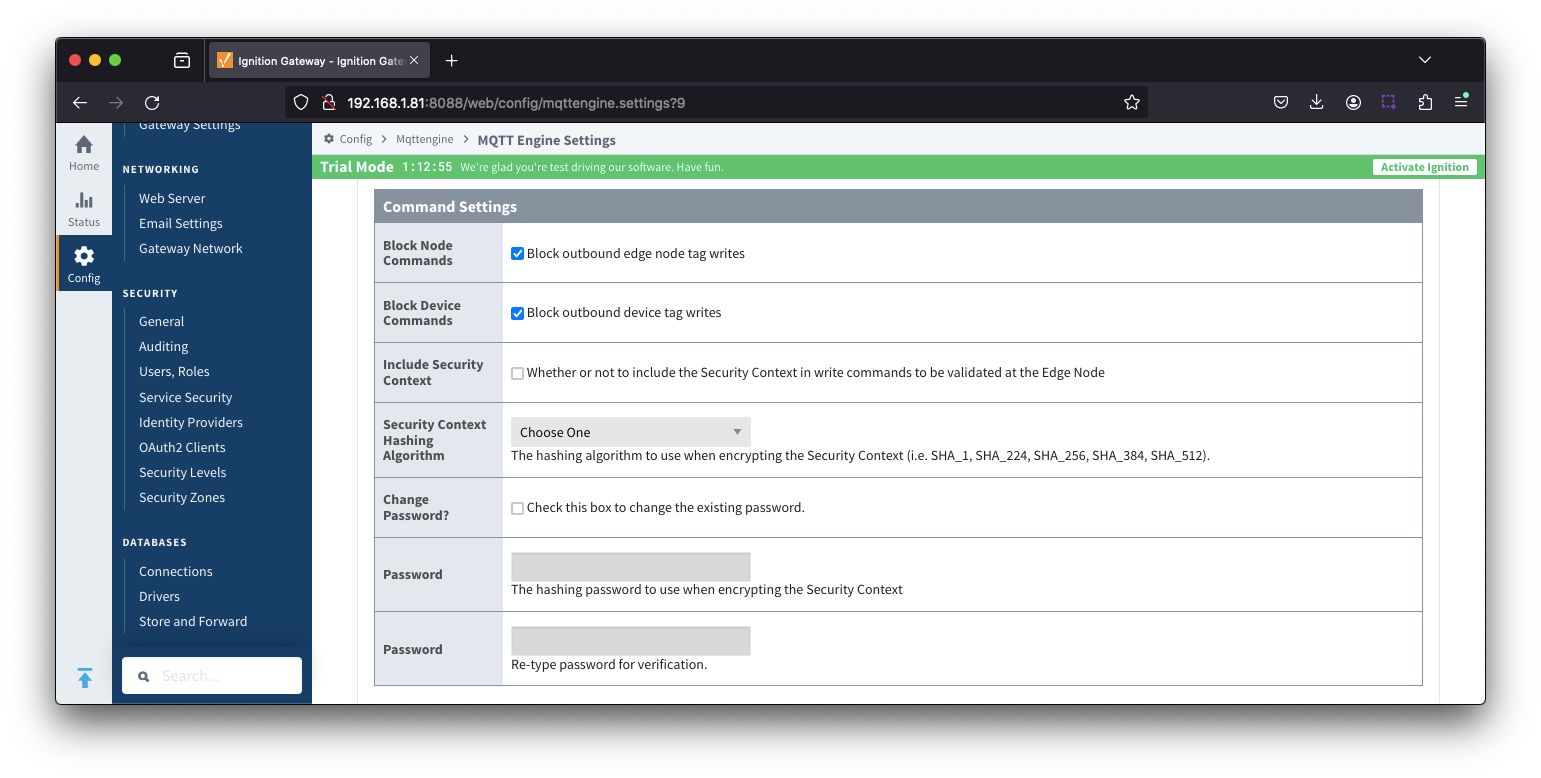Click the purple screenshot extension icon
The width and height of the screenshot is (1541, 778).
pos(1389,102)
